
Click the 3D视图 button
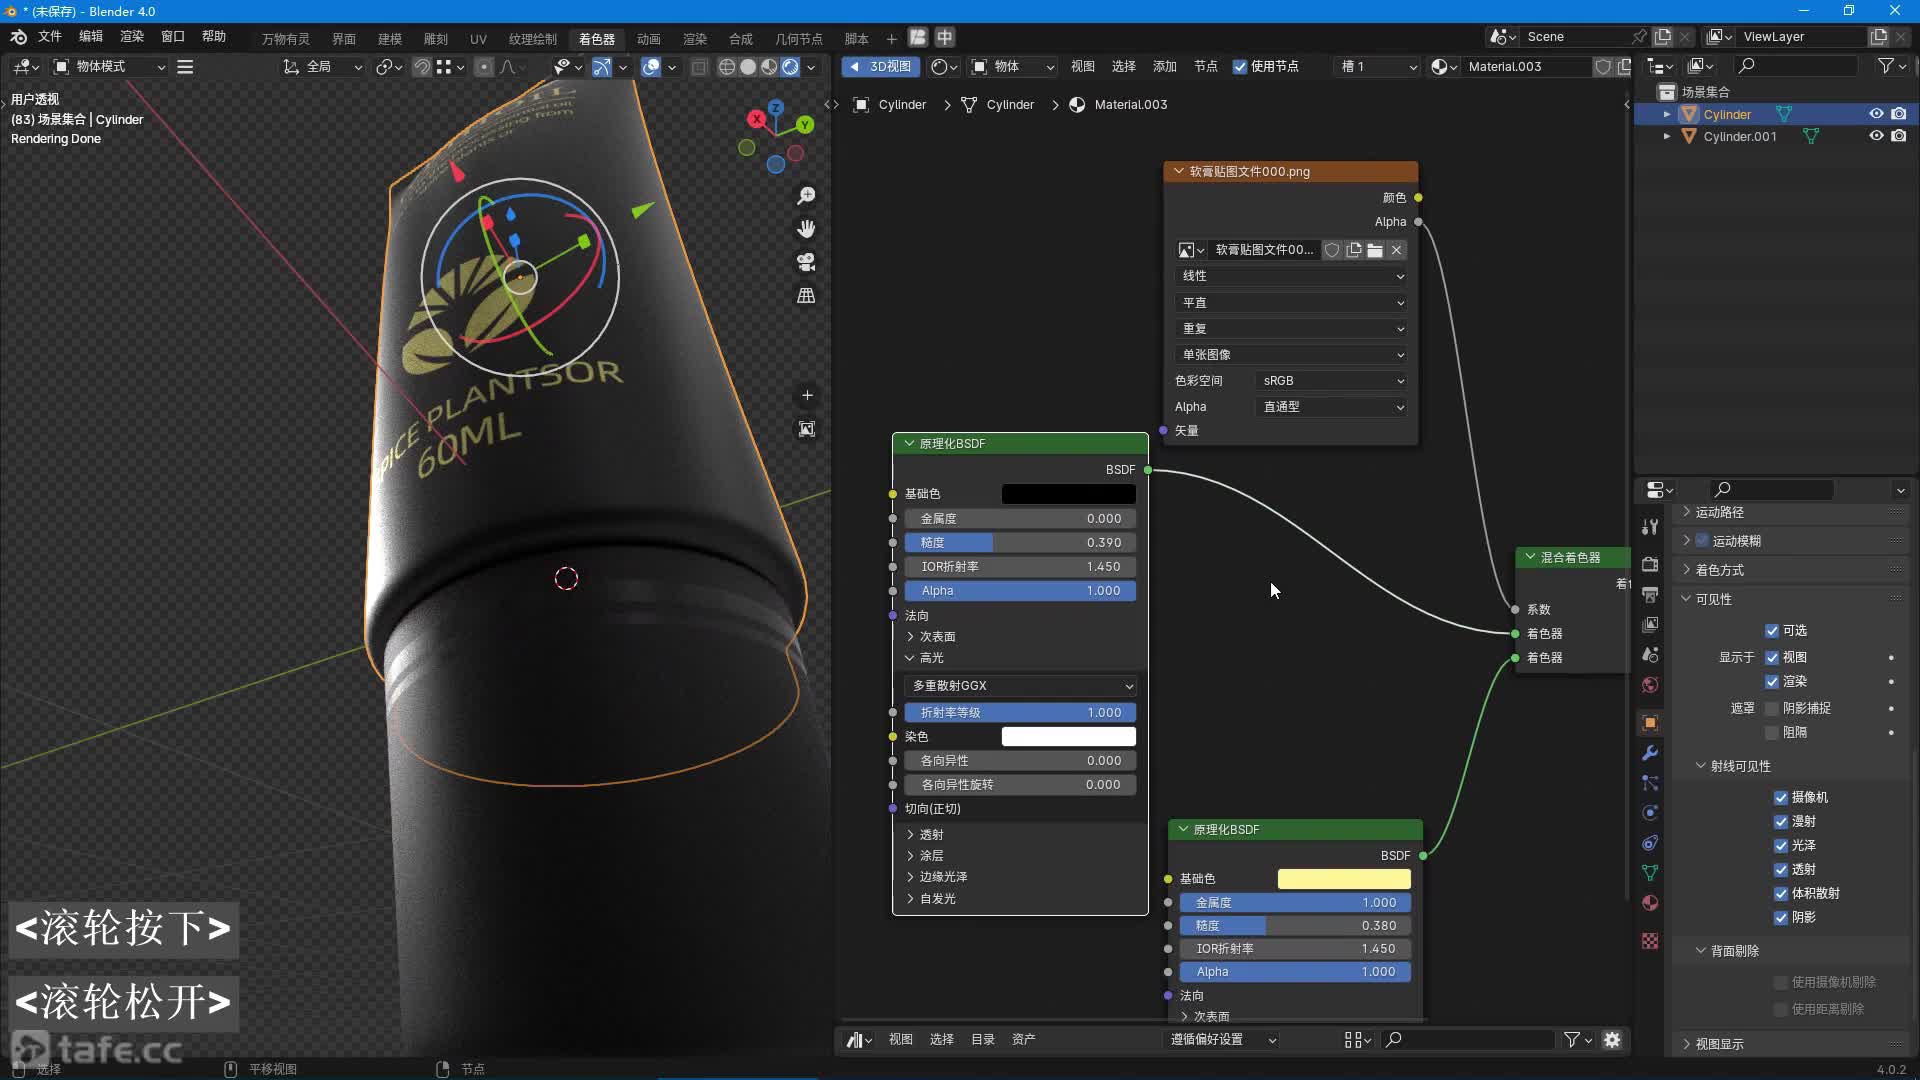881,67
